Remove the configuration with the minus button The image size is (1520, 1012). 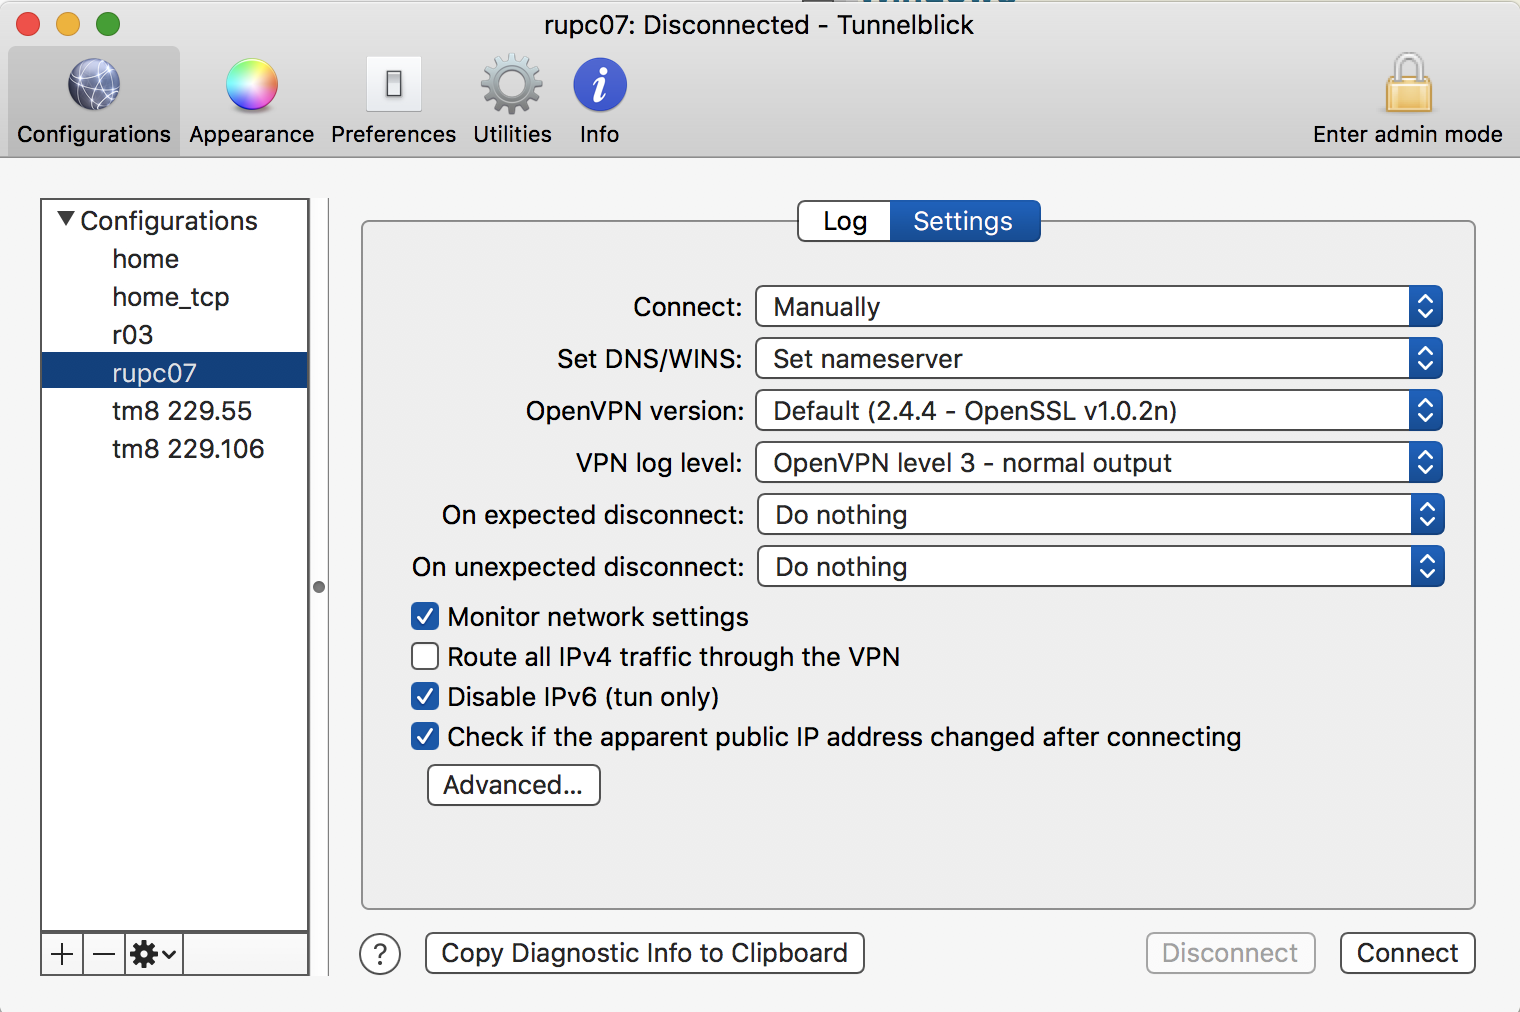pyautogui.click(x=104, y=954)
